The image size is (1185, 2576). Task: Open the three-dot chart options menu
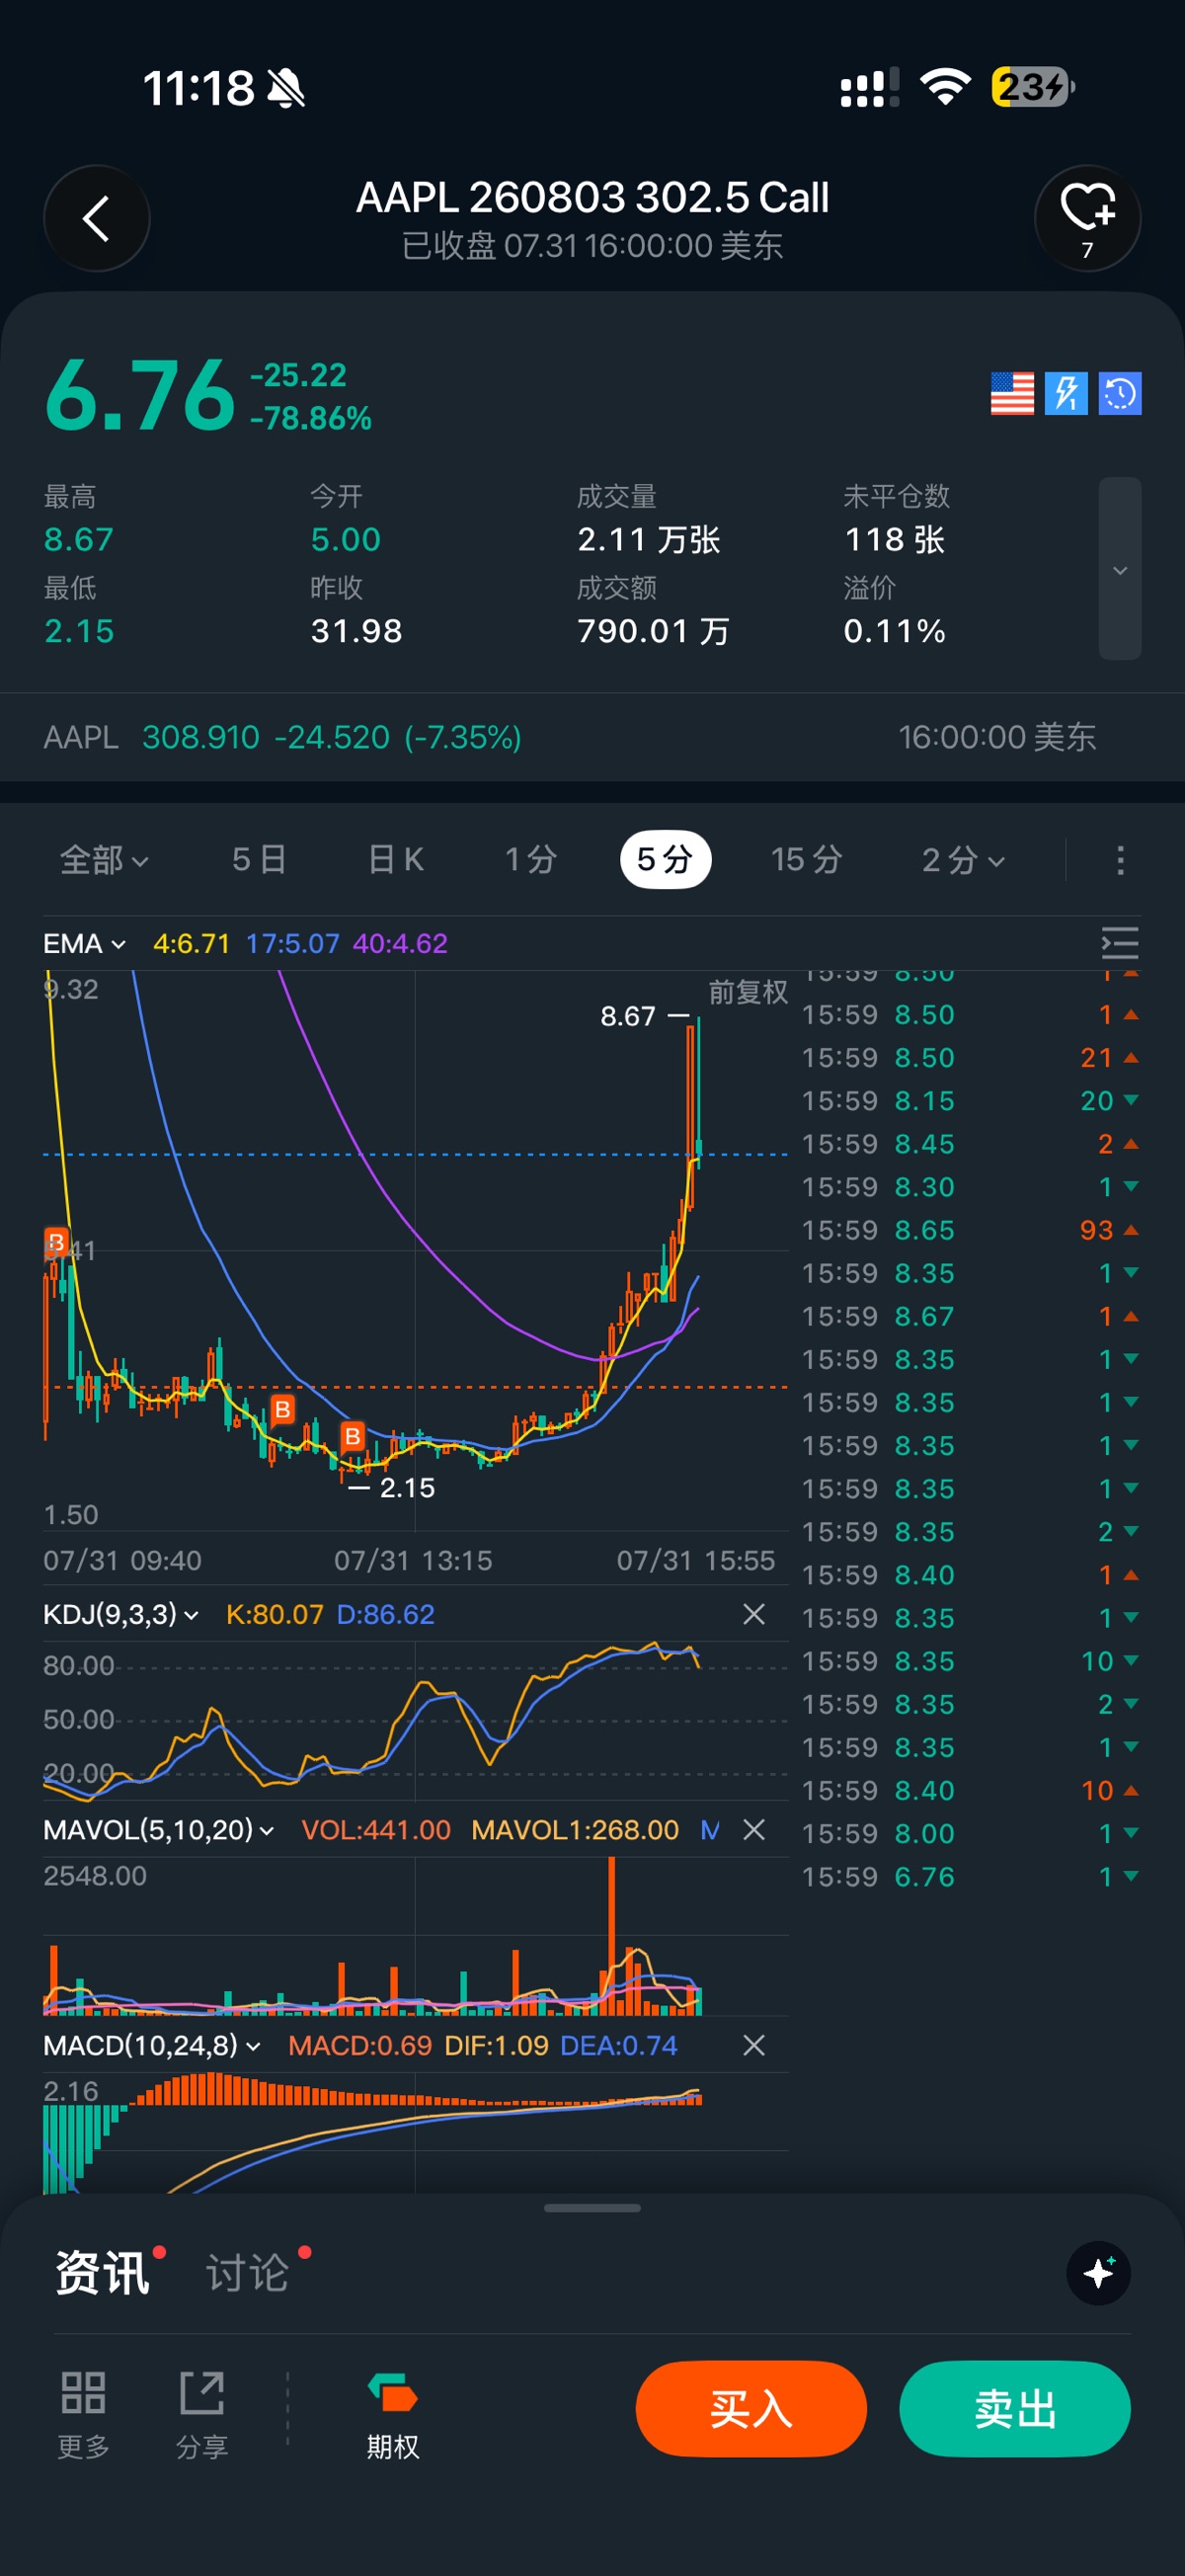1120,860
